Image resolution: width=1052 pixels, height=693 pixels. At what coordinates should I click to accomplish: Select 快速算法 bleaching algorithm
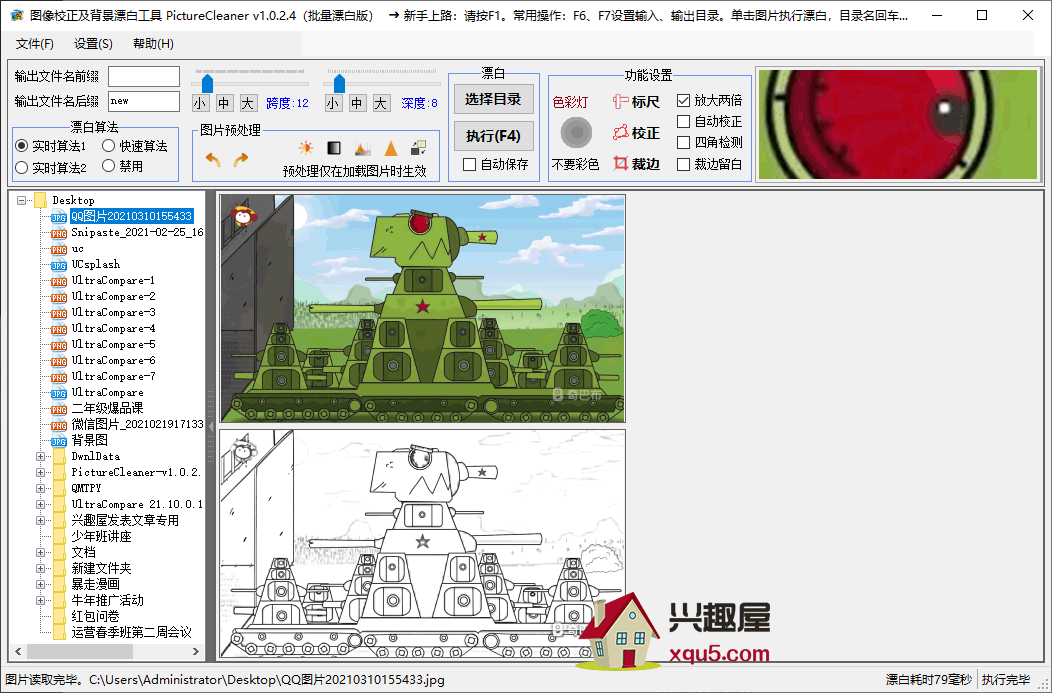pos(135,146)
